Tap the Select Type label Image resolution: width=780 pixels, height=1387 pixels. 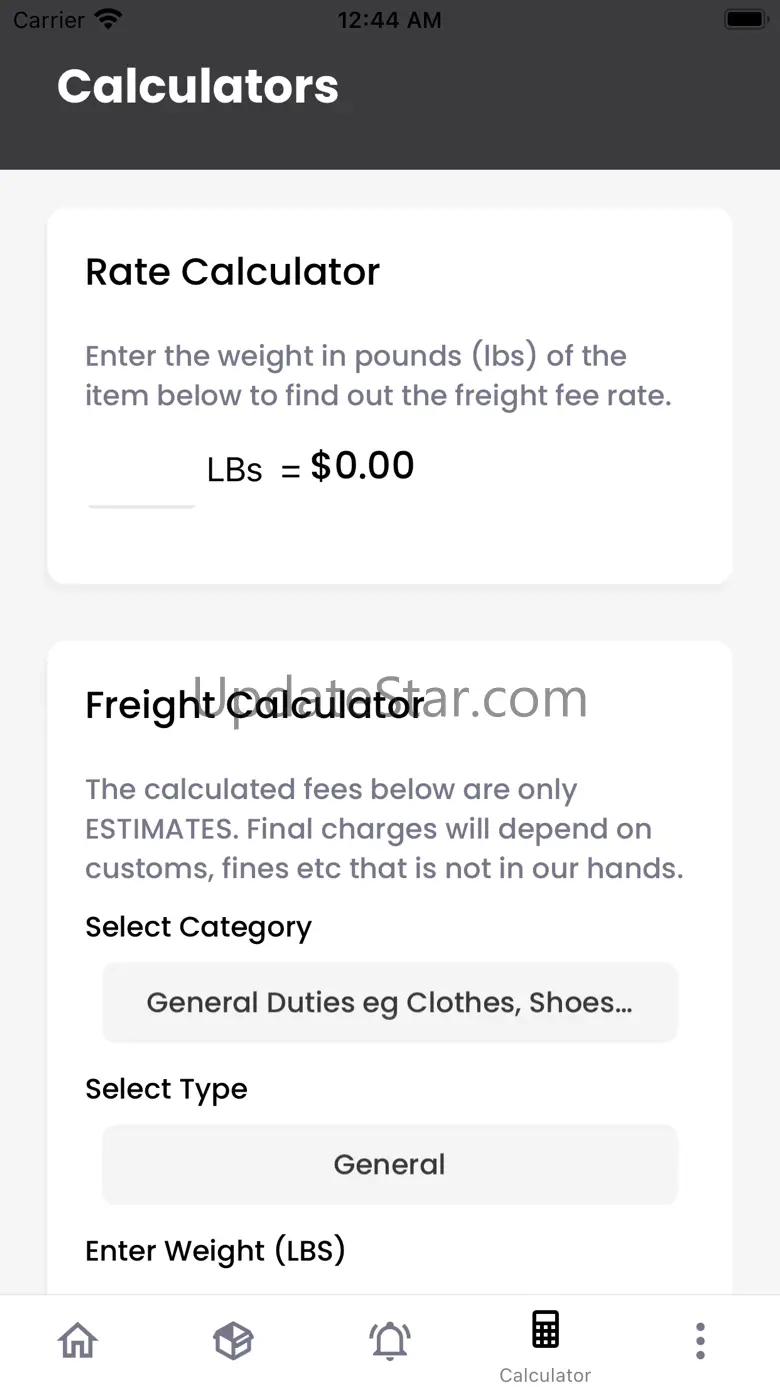(166, 1089)
